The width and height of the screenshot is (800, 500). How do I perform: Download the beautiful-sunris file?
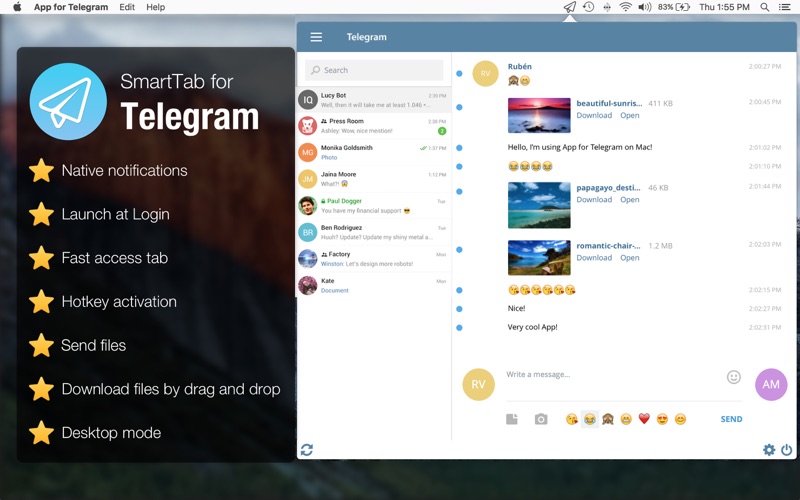coord(594,115)
